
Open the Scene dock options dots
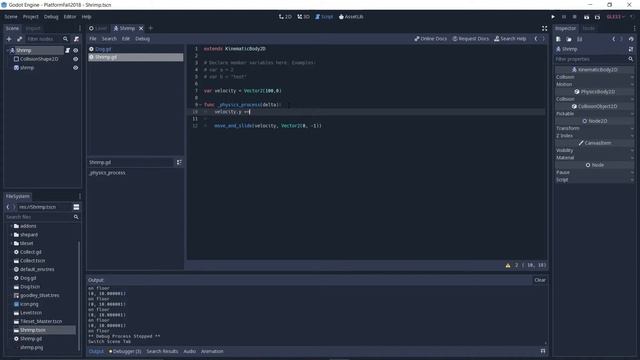pyautogui.click(x=80, y=28)
